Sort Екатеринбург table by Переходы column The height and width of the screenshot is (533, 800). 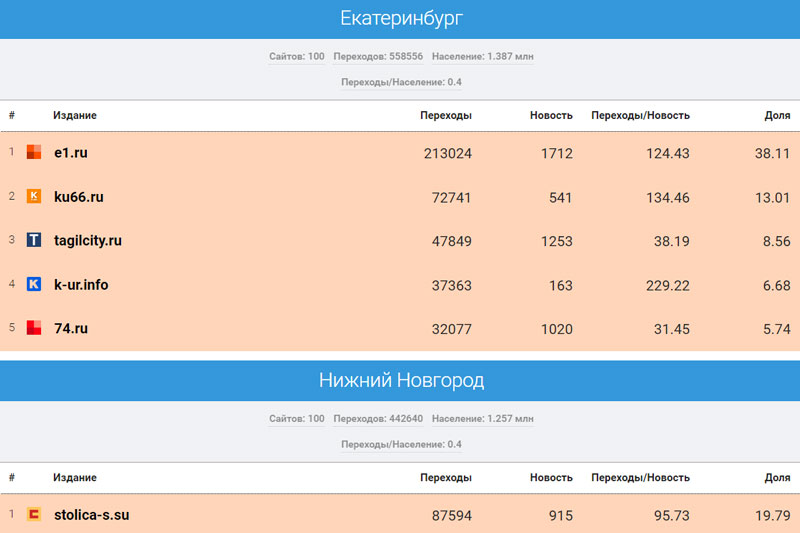446,116
